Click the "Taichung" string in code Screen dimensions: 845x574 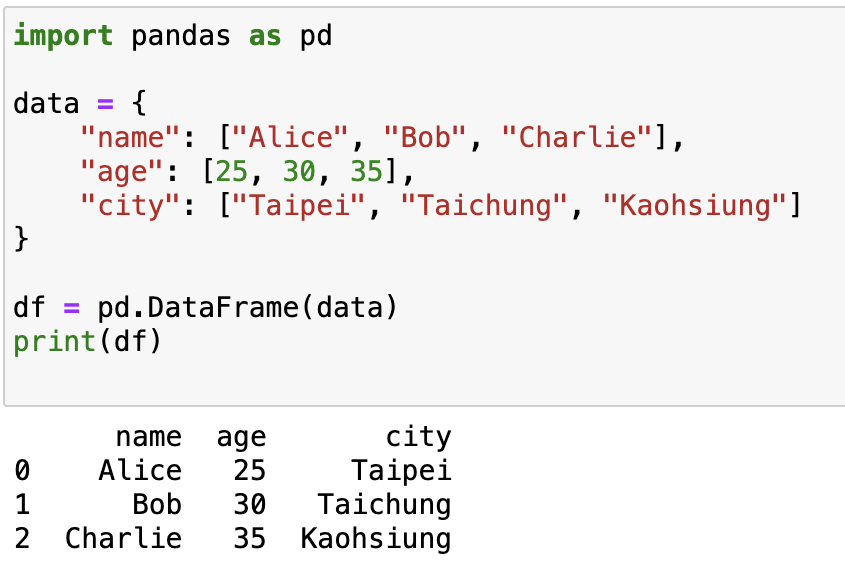[484, 206]
